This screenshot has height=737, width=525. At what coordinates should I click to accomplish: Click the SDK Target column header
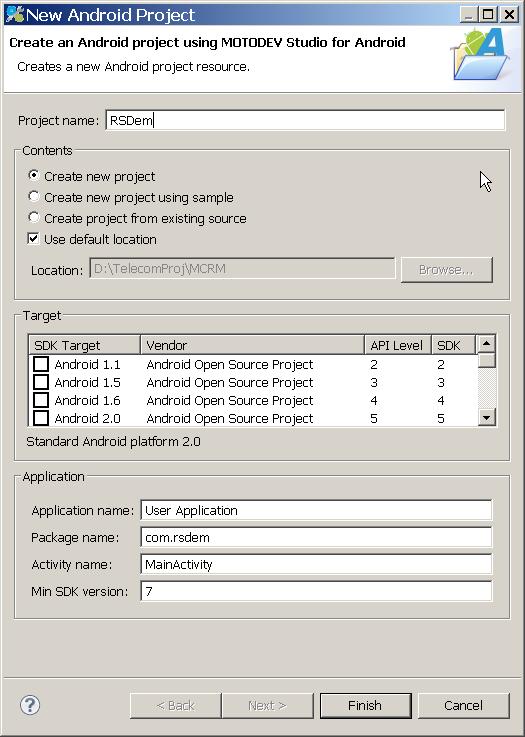tap(85, 345)
